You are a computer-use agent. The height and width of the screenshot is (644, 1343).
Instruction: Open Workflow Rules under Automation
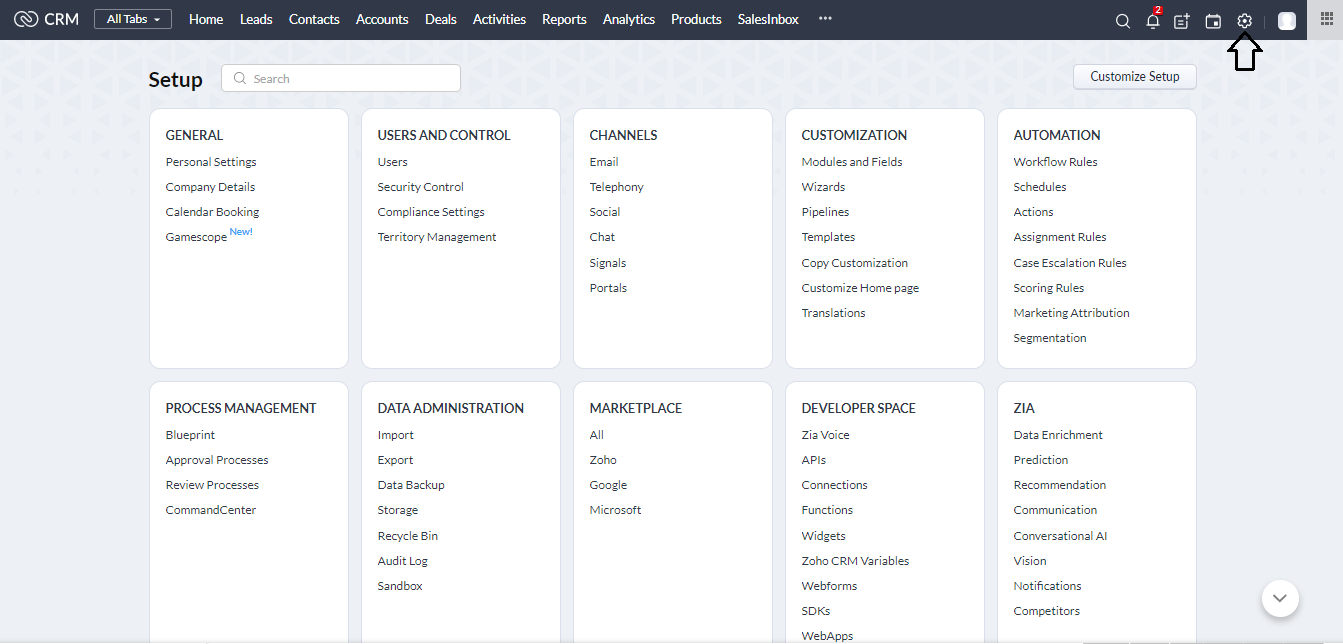(1055, 162)
